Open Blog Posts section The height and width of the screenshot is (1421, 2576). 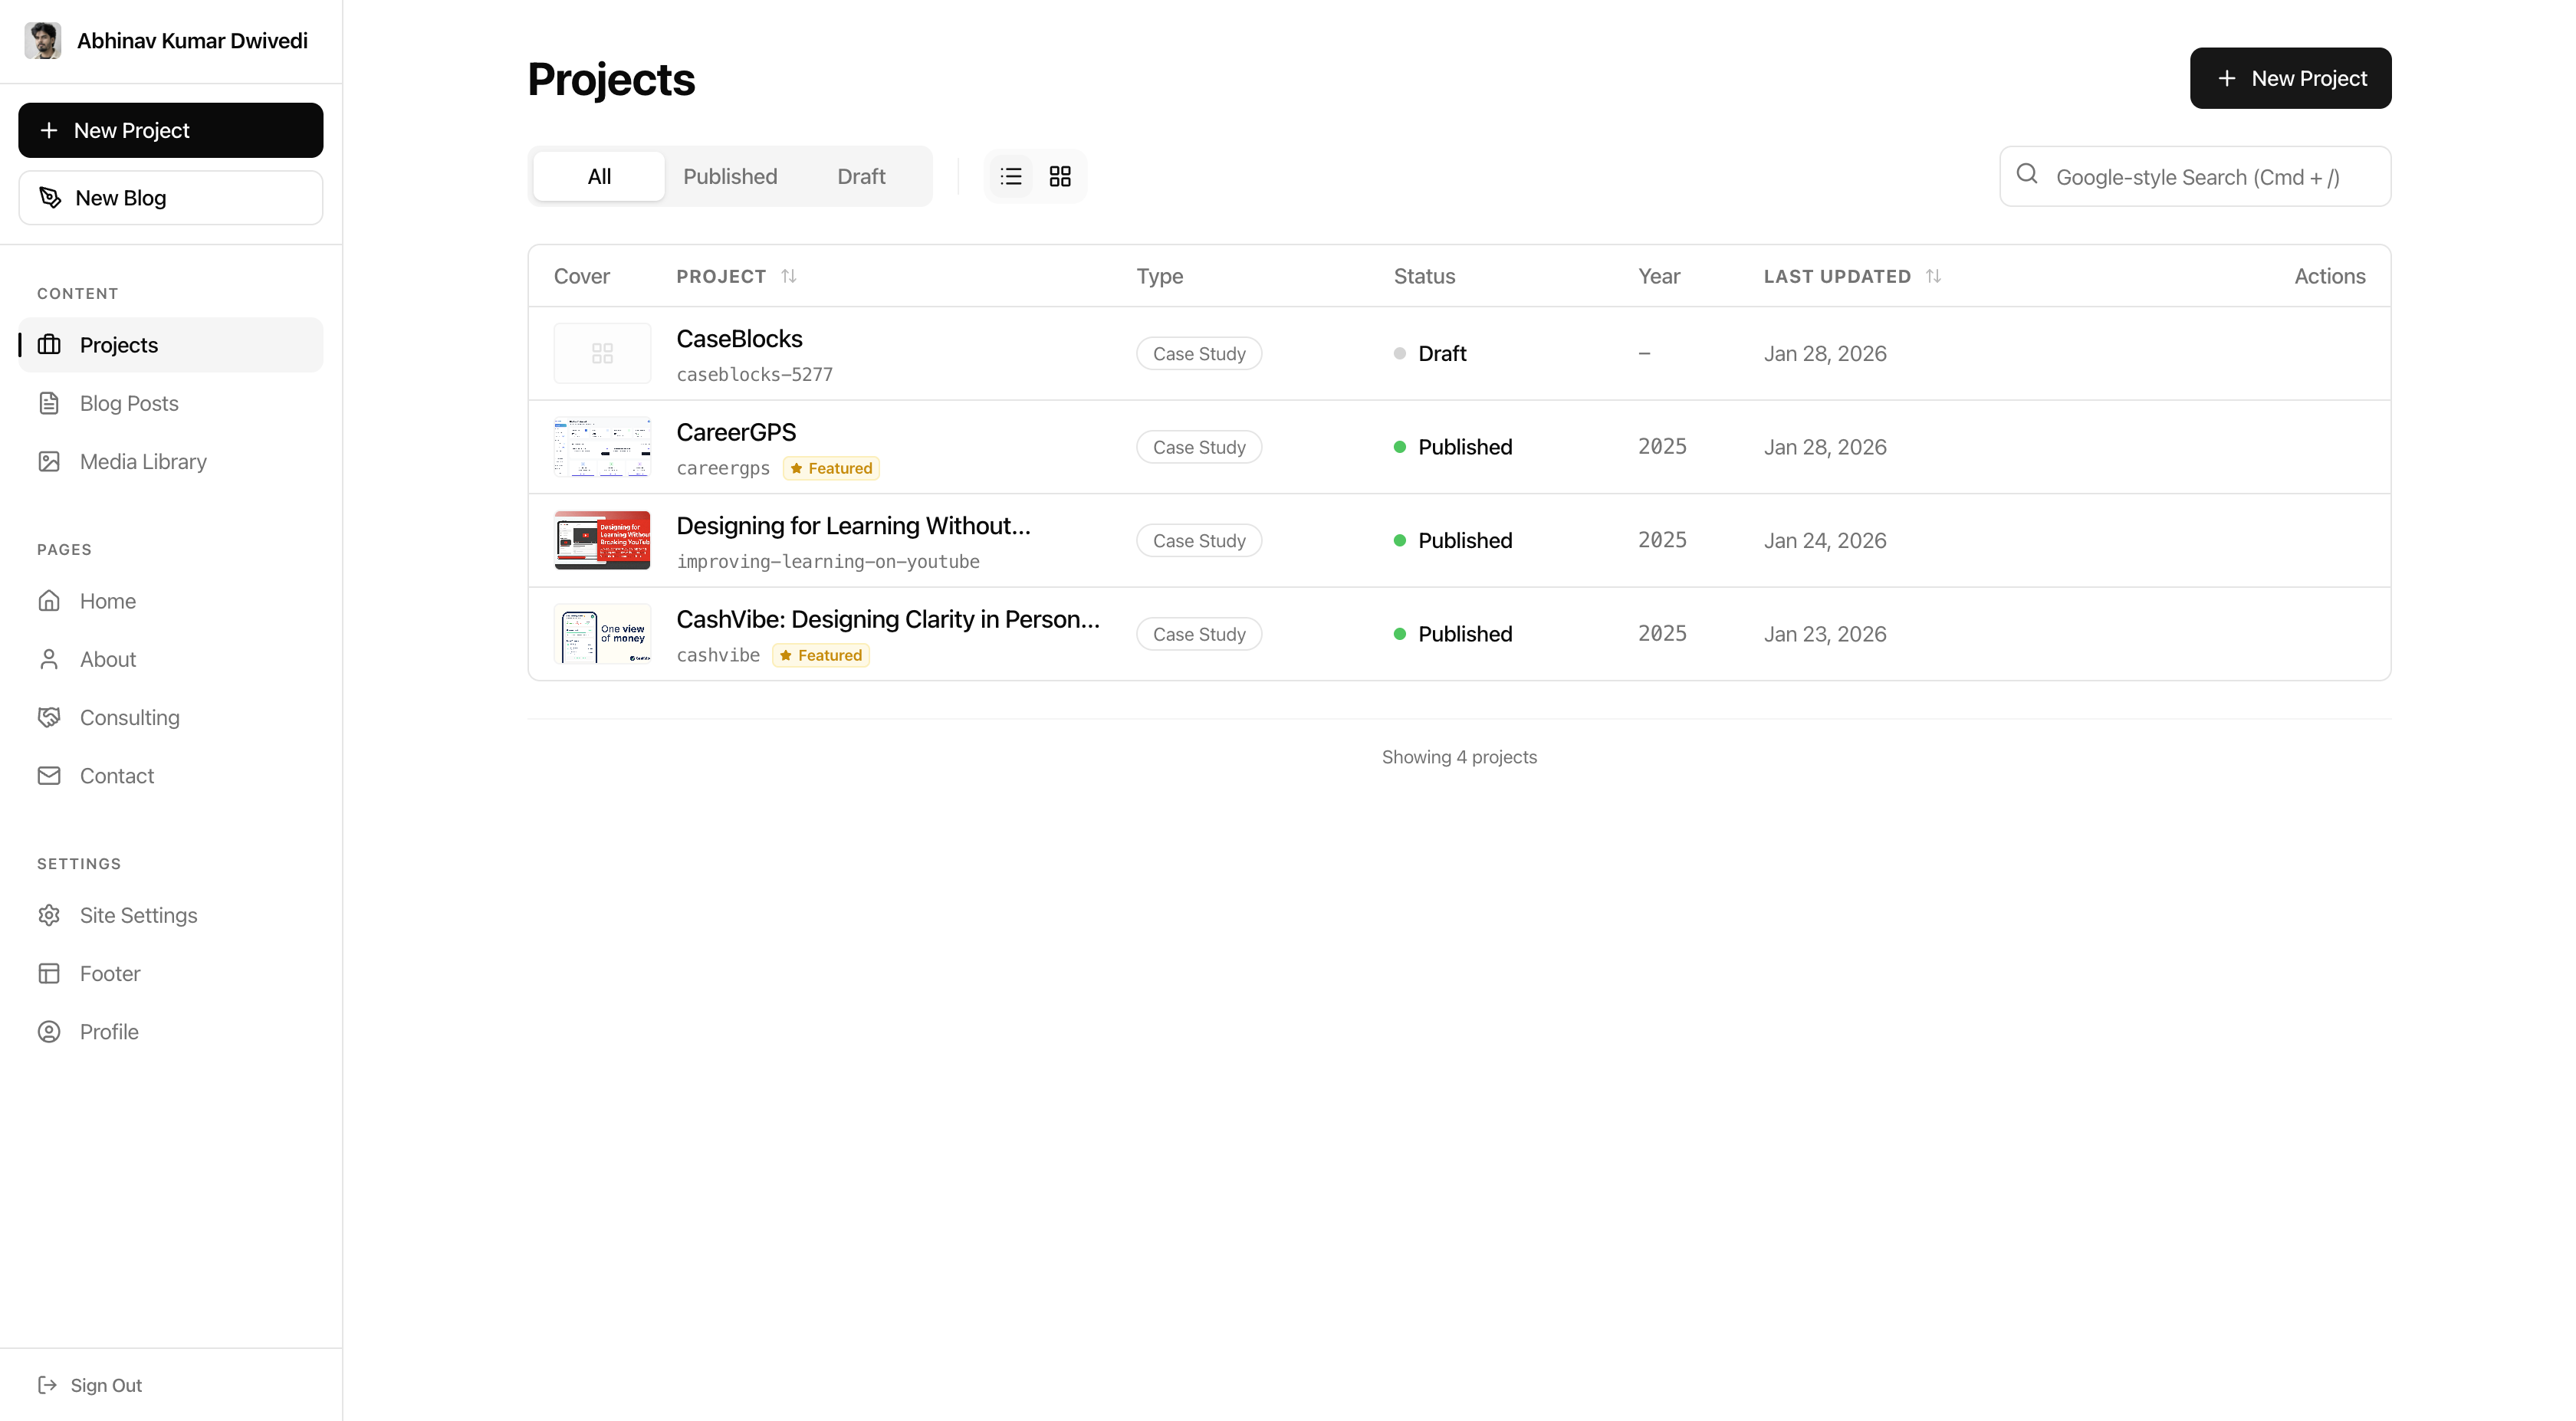(129, 403)
